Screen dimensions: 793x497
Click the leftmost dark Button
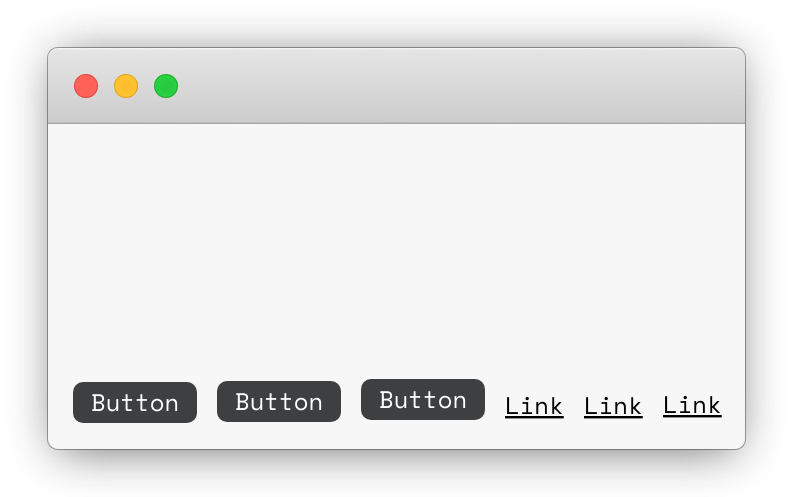(135, 402)
